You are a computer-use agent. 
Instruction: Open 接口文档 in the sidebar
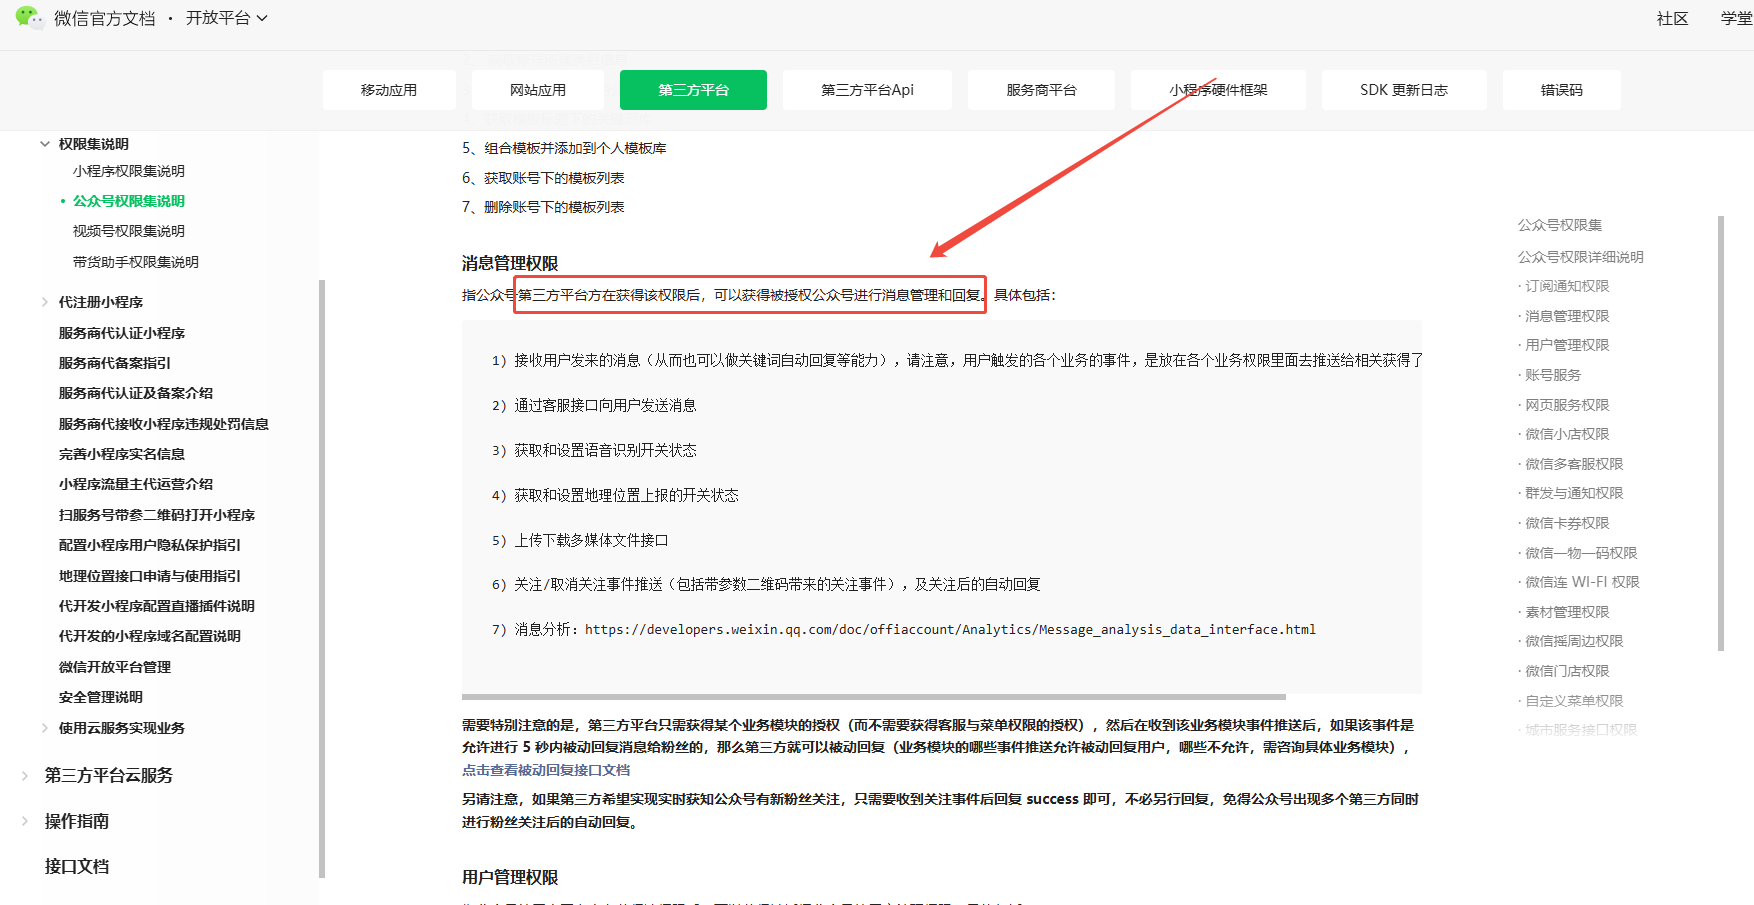(77, 867)
